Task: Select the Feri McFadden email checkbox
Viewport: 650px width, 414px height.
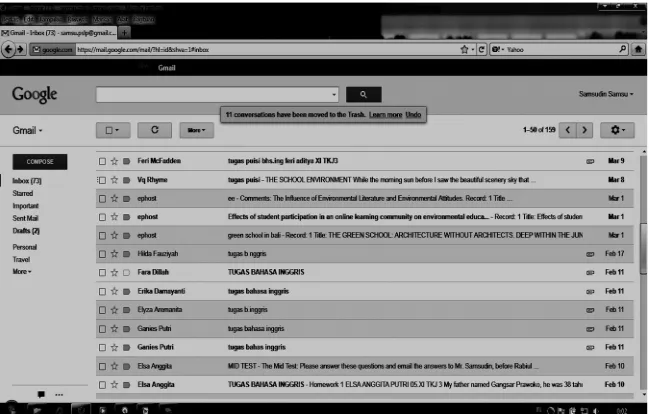Action: [x=102, y=161]
